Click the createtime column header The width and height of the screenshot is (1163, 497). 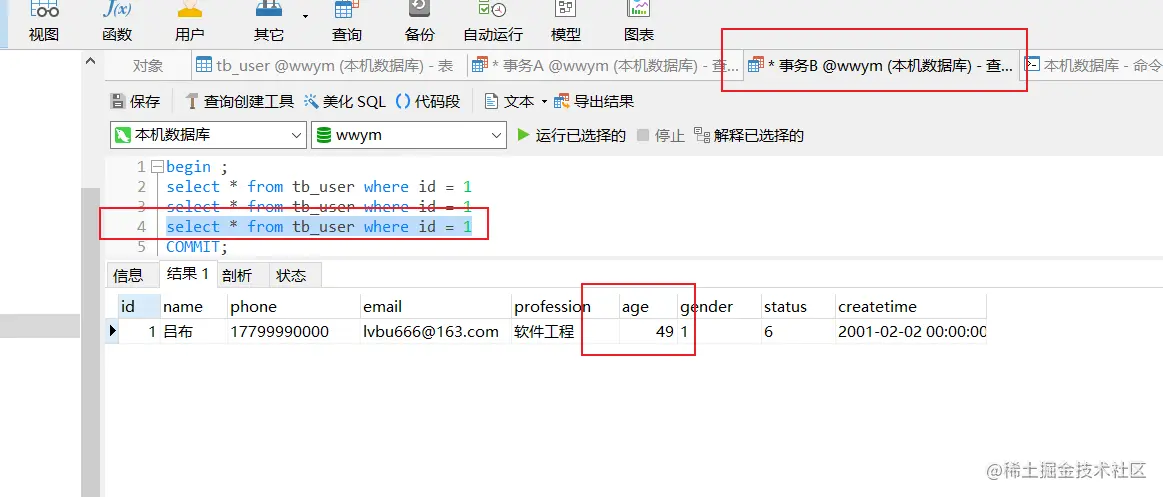point(910,306)
